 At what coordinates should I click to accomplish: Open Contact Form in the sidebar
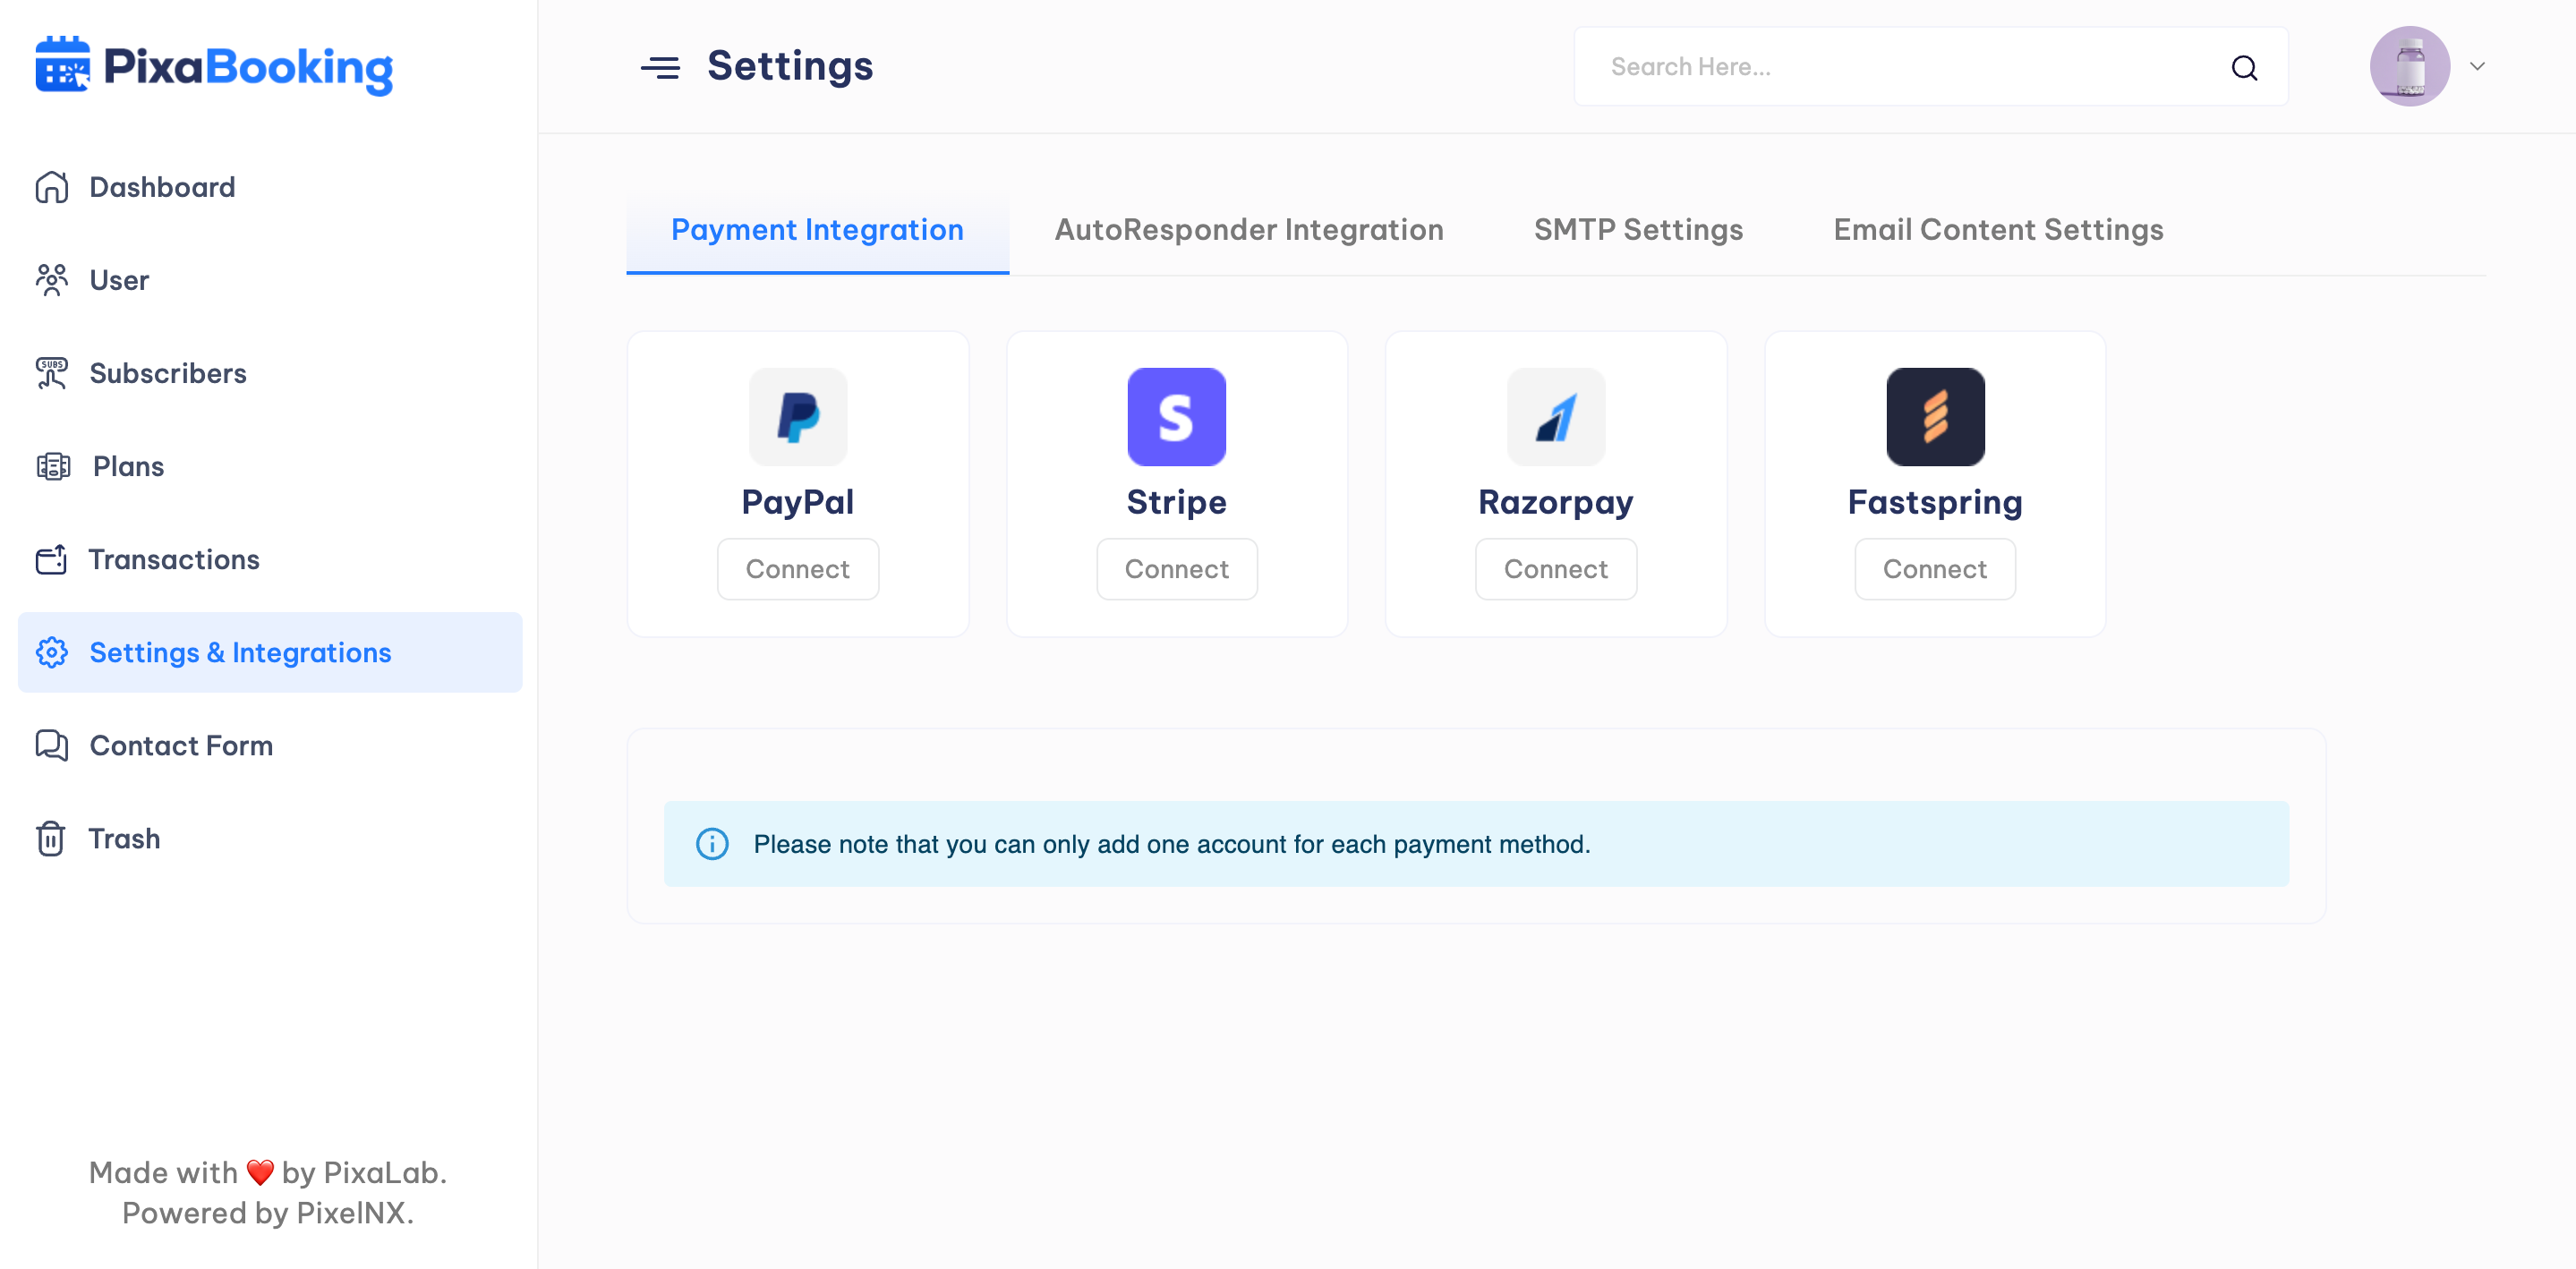pos(270,745)
